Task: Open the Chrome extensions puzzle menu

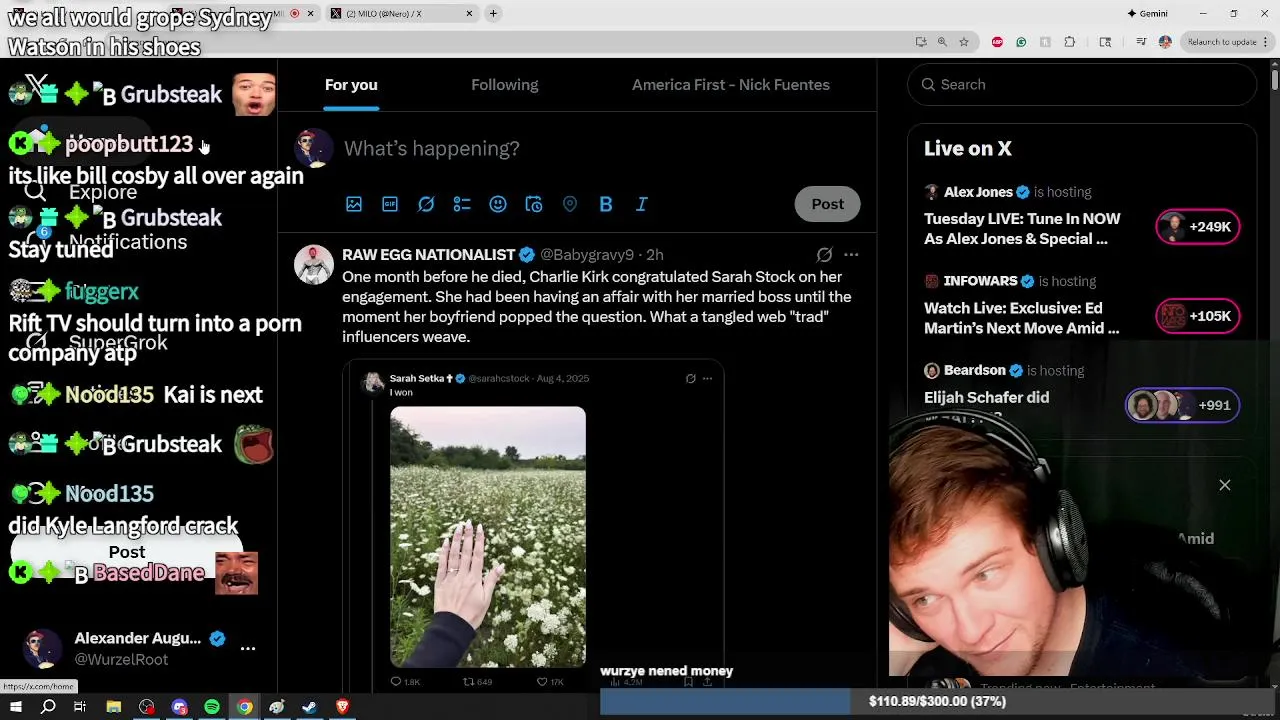Action: point(1070,42)
